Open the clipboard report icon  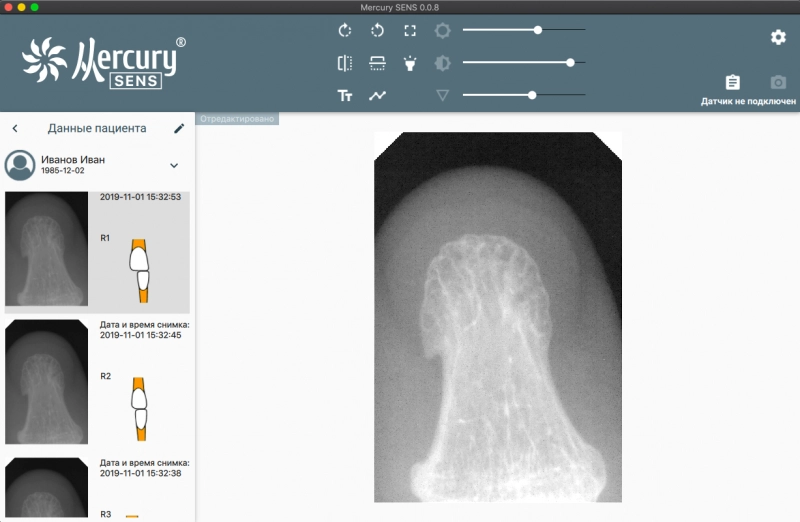733,83
